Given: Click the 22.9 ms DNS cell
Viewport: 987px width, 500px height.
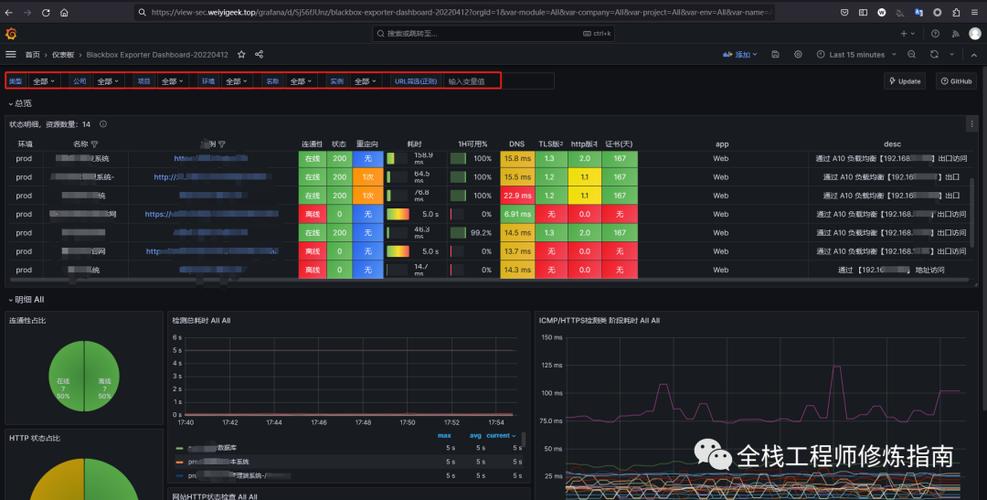Looking at the screenshot, I should (x=517, y=196).
